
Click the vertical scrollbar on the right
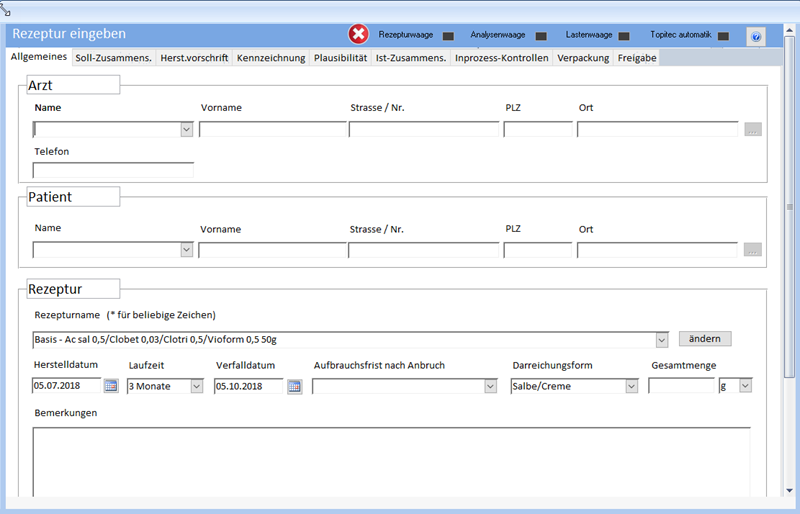pos(789,208)
